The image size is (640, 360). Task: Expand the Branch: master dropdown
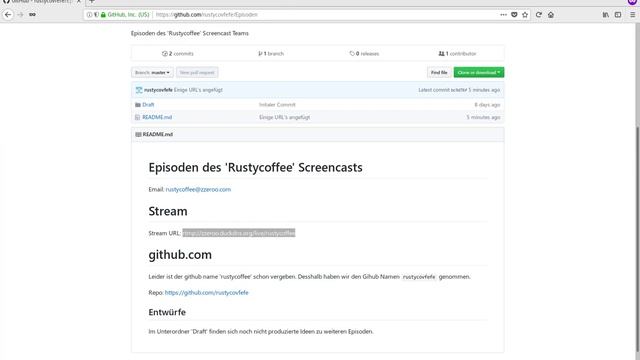152,73
